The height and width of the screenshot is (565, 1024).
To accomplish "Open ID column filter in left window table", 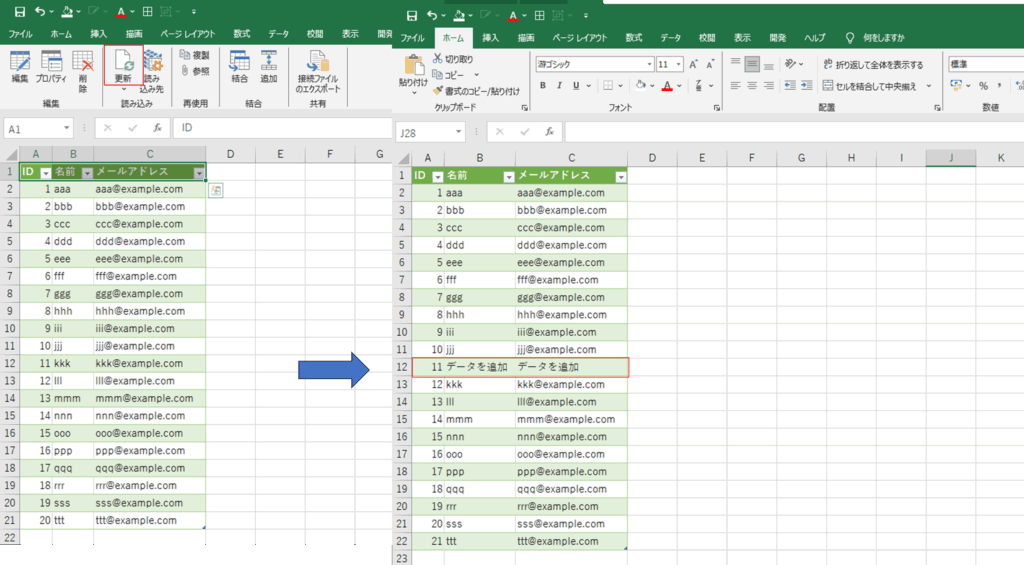I will [46, 173].
